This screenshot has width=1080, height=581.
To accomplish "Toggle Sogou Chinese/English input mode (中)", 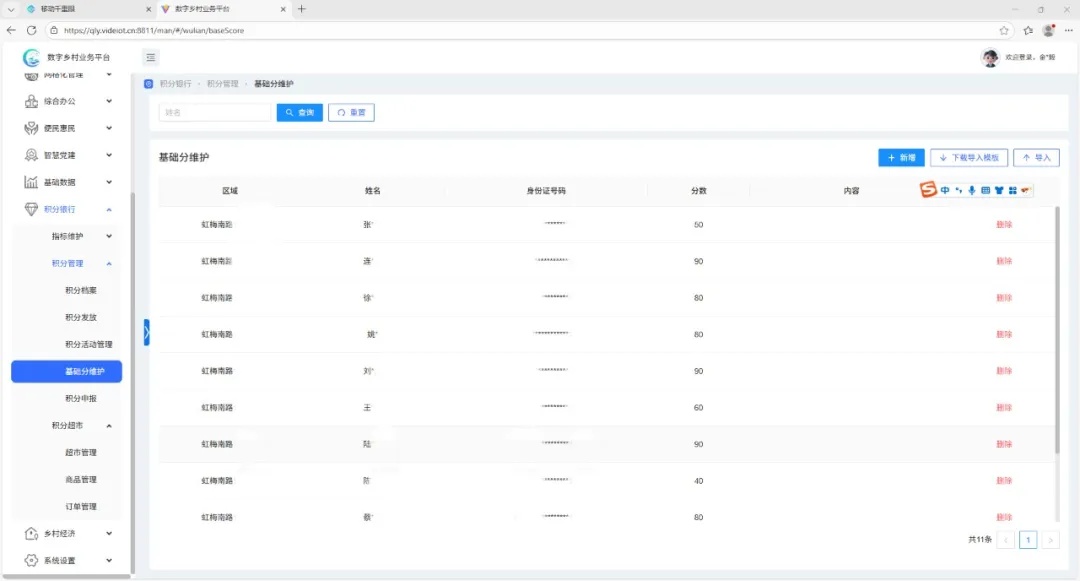I will [945, 190].
